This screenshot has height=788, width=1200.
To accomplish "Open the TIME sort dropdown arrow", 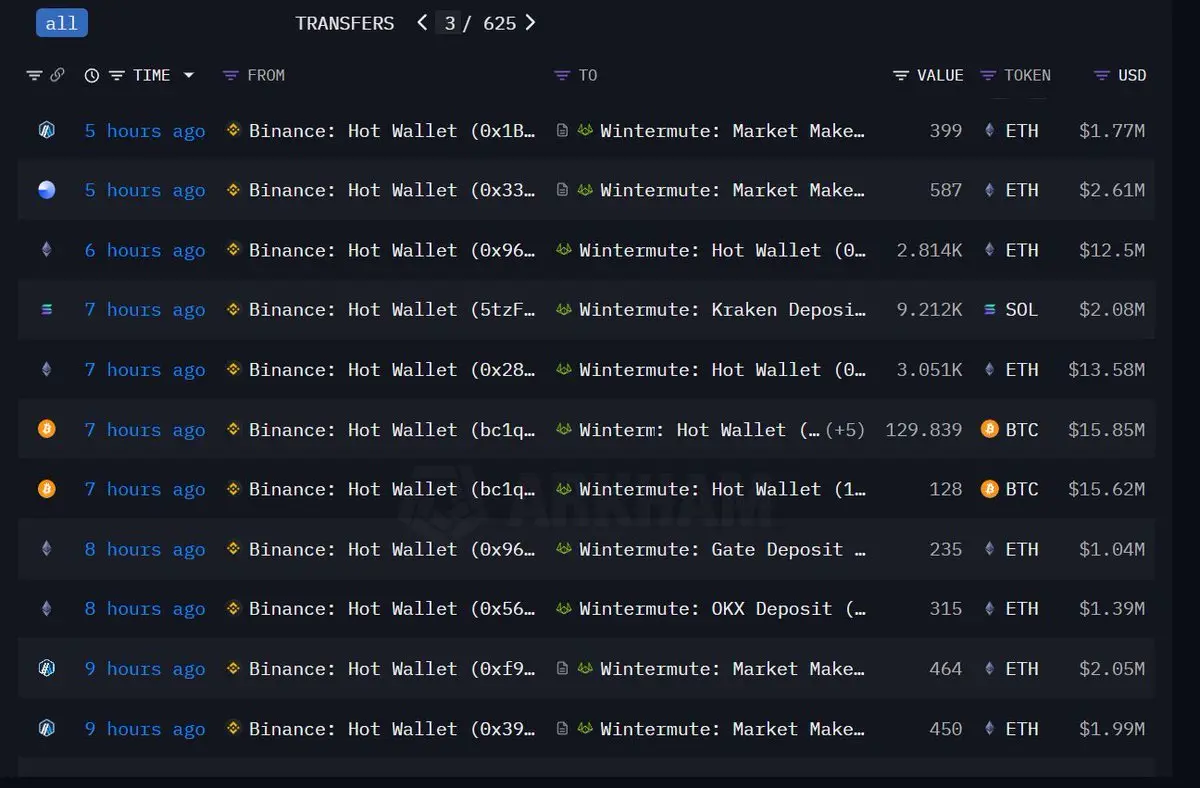I will (x=188, y=75).
